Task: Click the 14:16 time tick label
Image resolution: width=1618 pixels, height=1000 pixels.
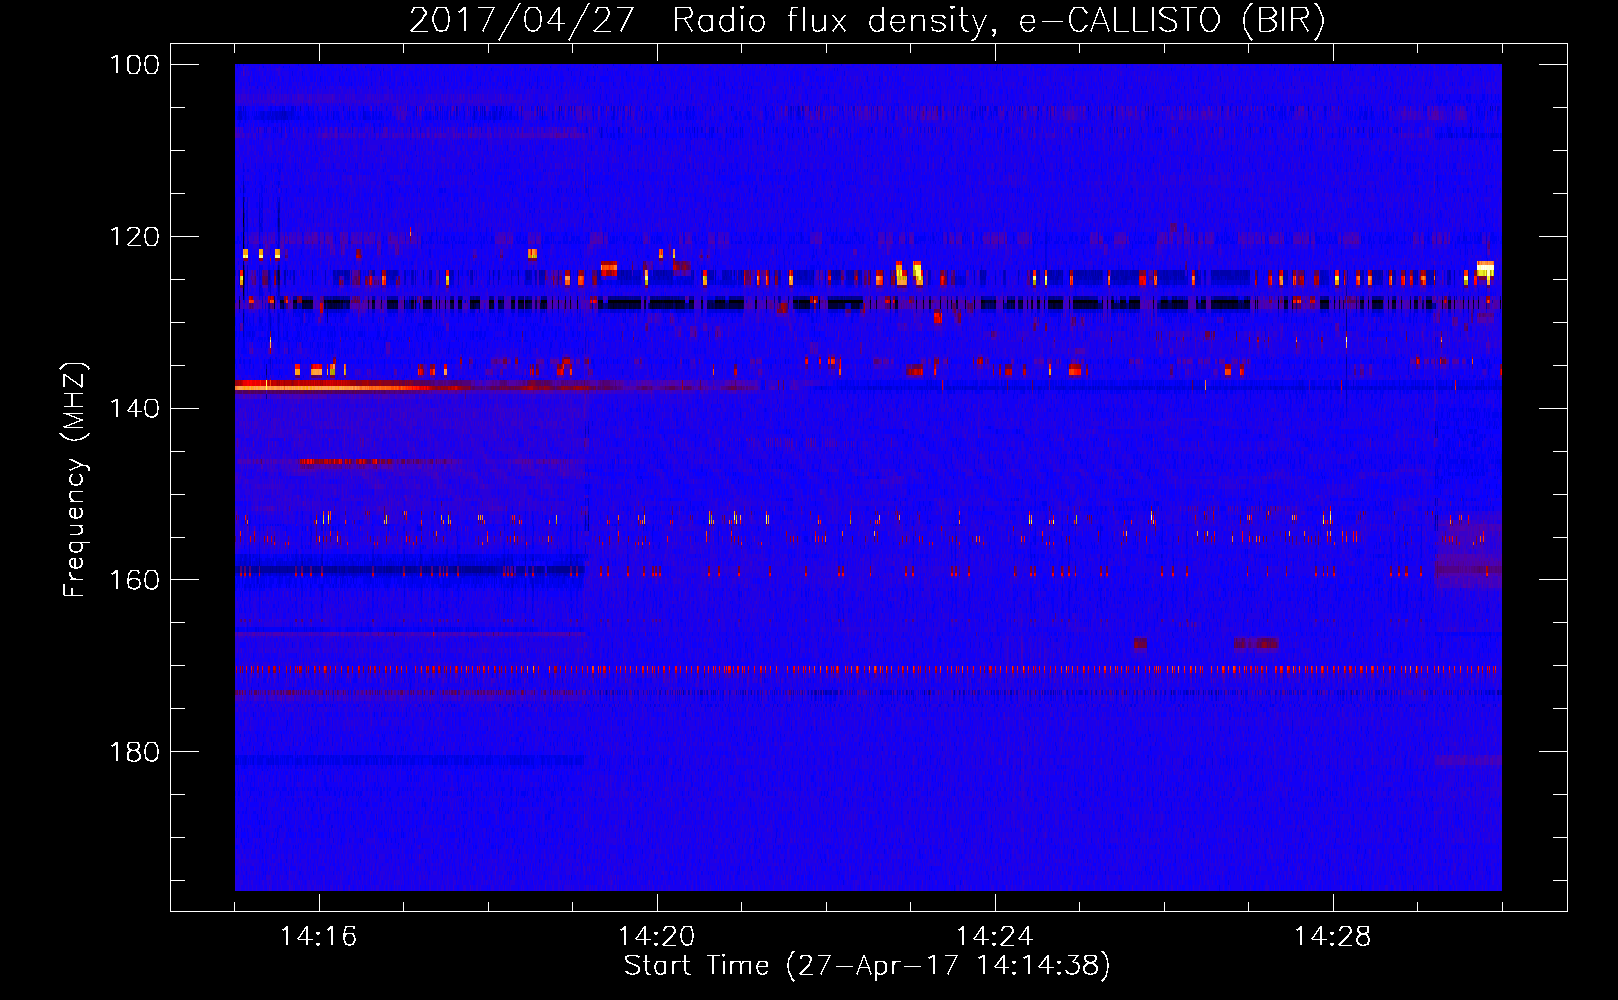Action: coord(318,936)
